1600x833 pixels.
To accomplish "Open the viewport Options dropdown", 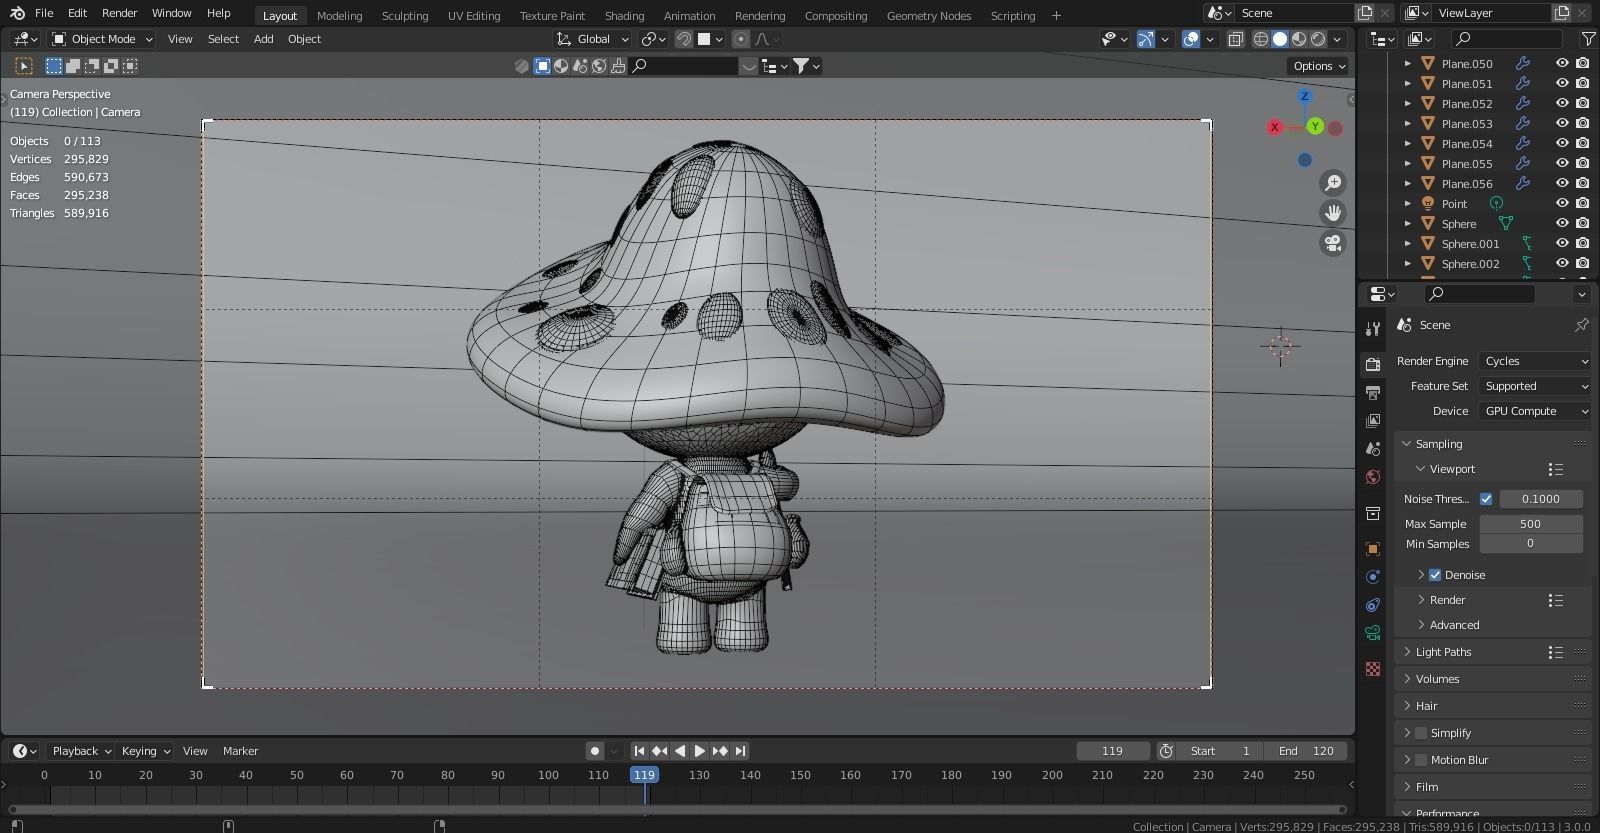I will pyautogui.click(x=1319, y=66).
